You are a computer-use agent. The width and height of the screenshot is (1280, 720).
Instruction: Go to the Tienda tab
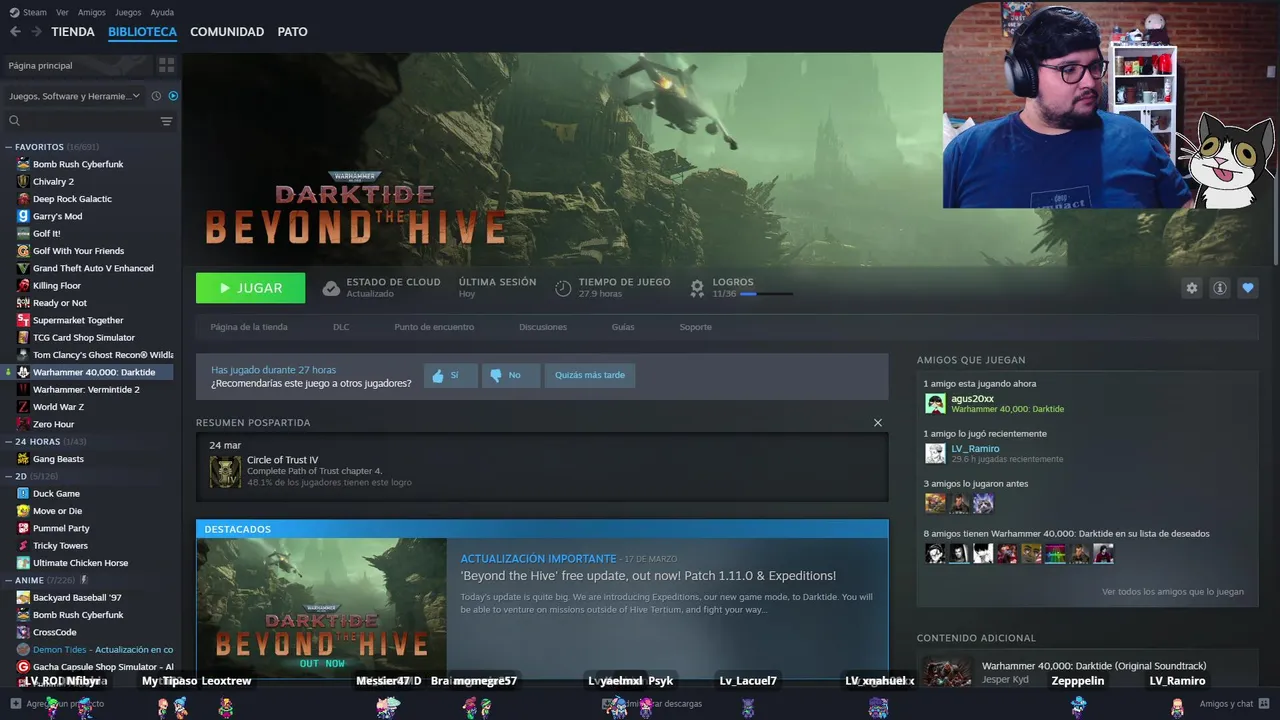[73, 32]
